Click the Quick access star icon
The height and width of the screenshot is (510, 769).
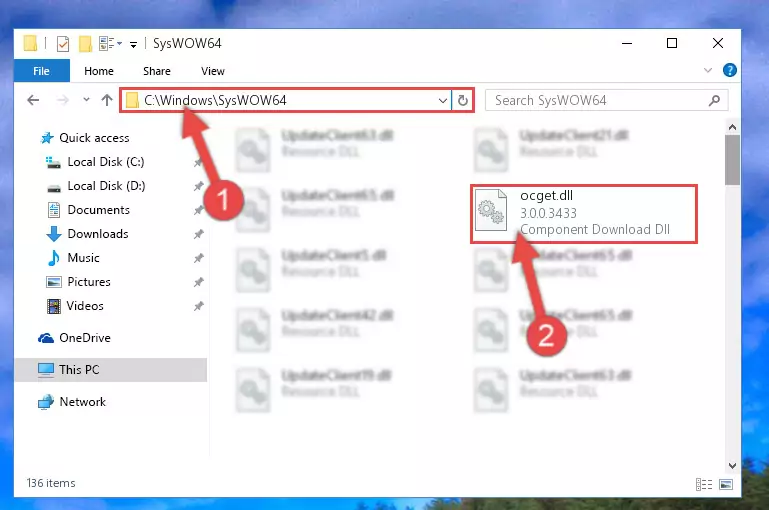pyautogui.click(x=47, y=138)
